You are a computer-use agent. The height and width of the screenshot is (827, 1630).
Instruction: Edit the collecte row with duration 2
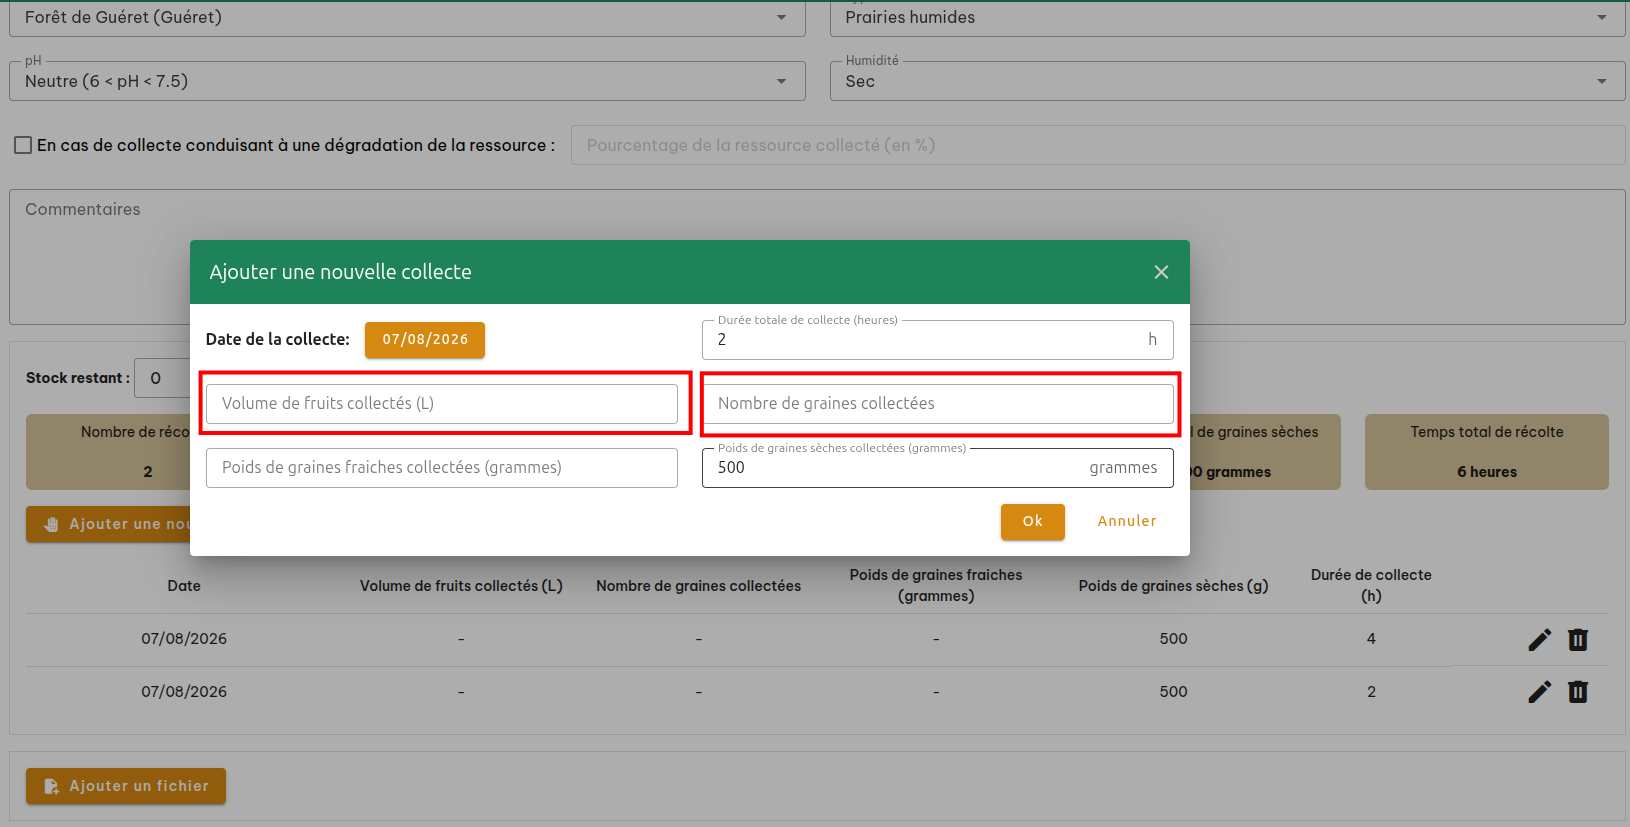tap(1540, 692)
